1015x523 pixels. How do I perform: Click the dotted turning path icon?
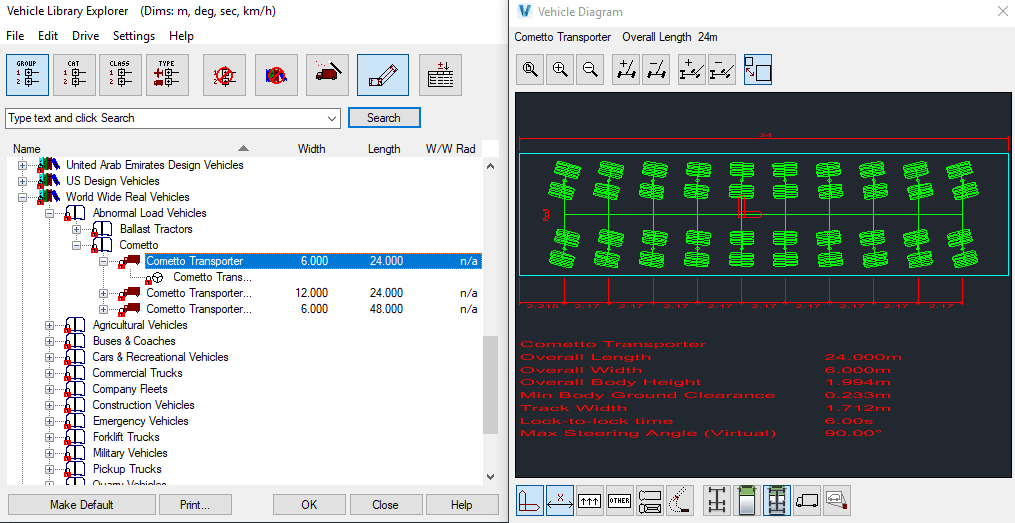click(680, 500)
